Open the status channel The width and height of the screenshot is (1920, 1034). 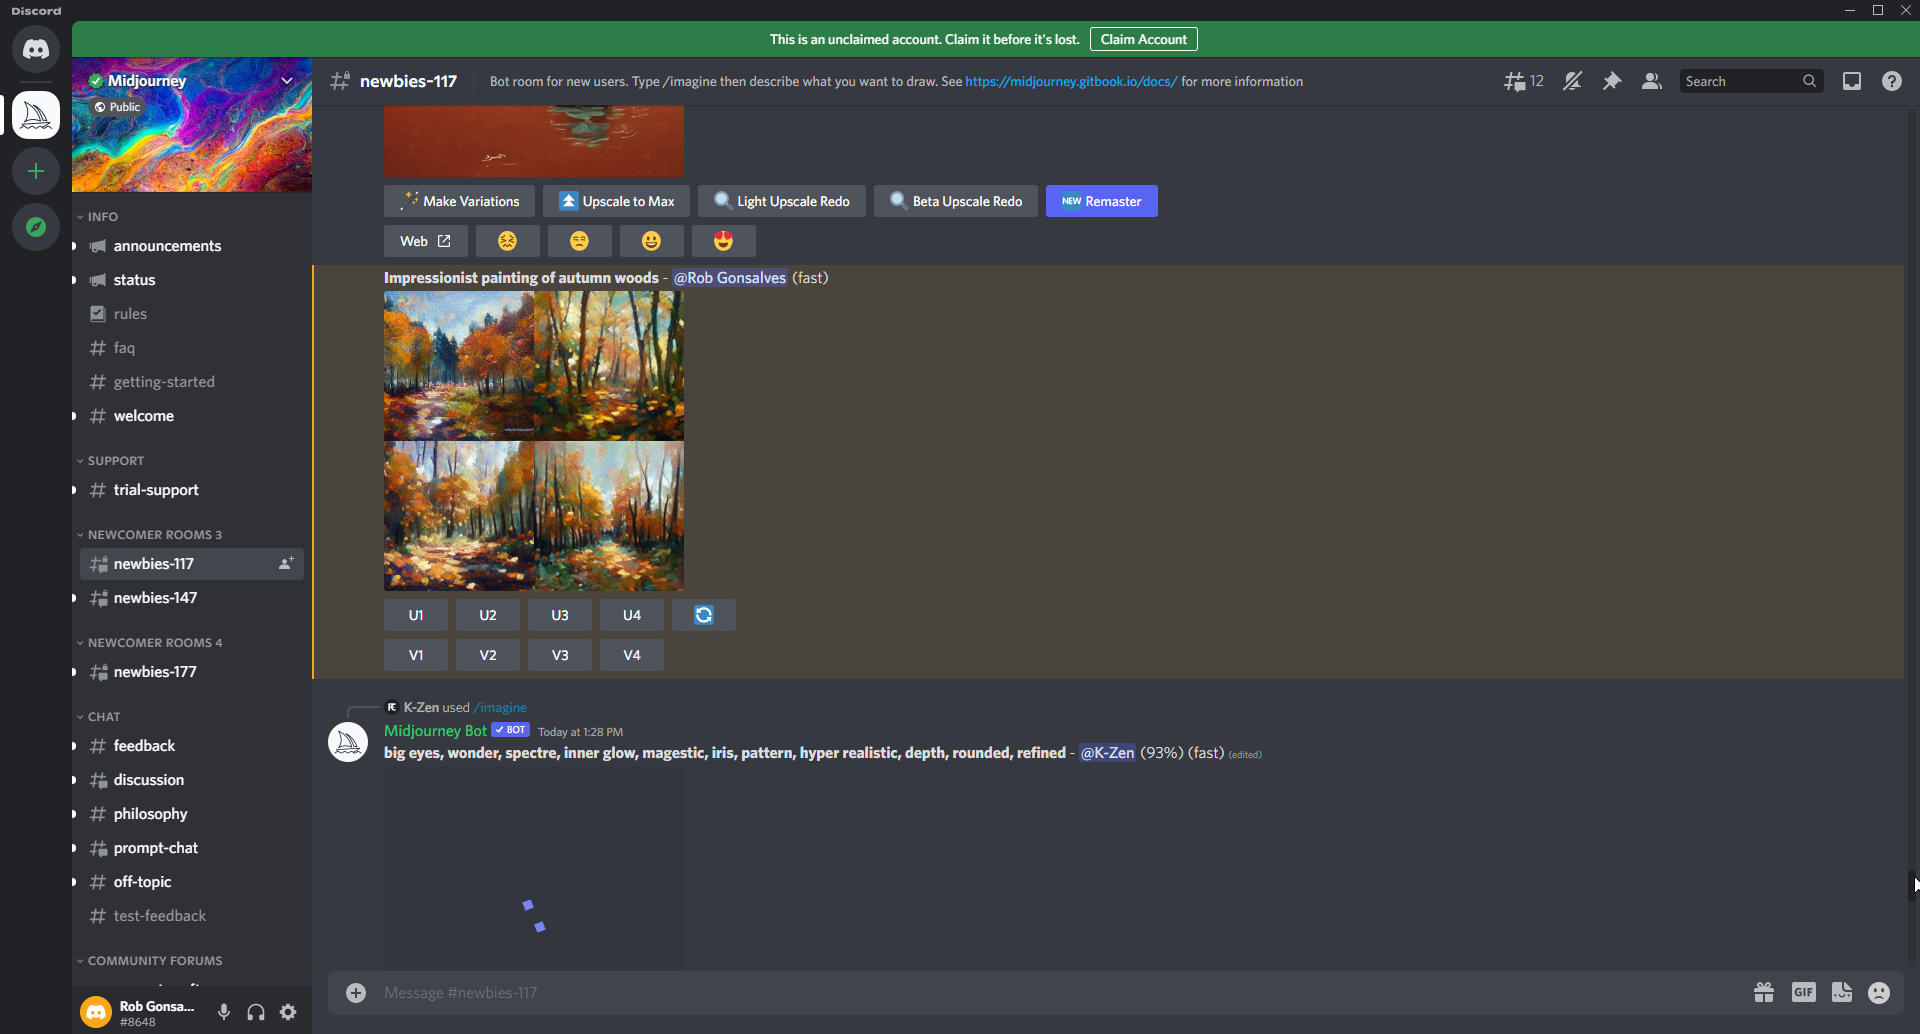192,280
